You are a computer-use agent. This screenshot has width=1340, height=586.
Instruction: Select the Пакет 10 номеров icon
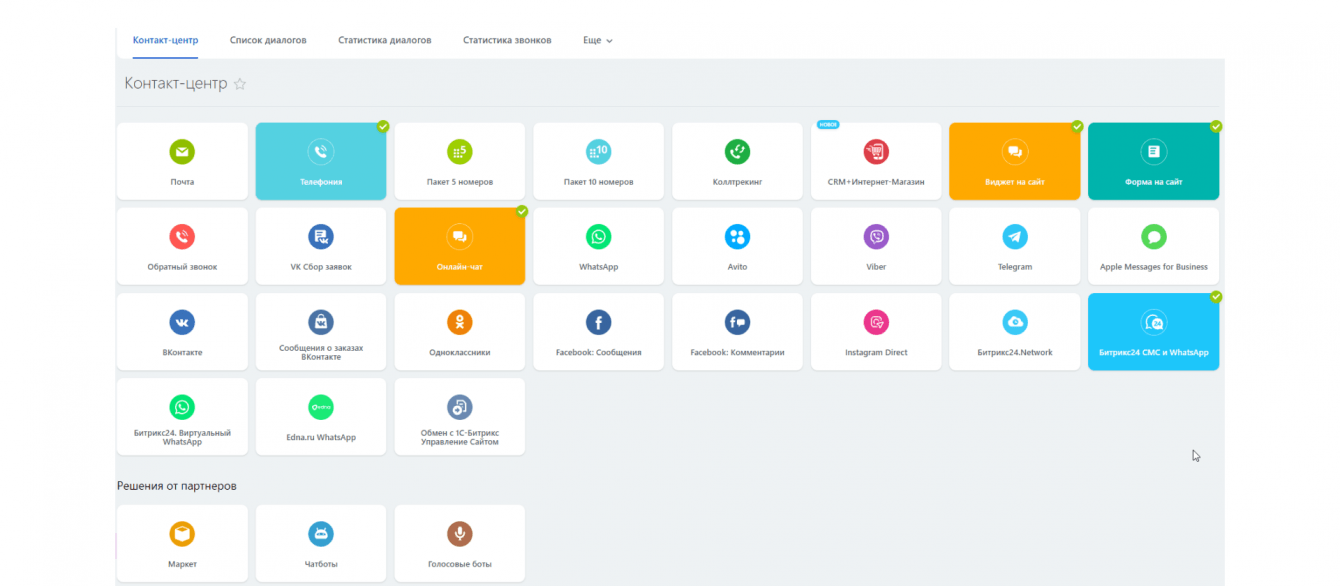[598, 152]
